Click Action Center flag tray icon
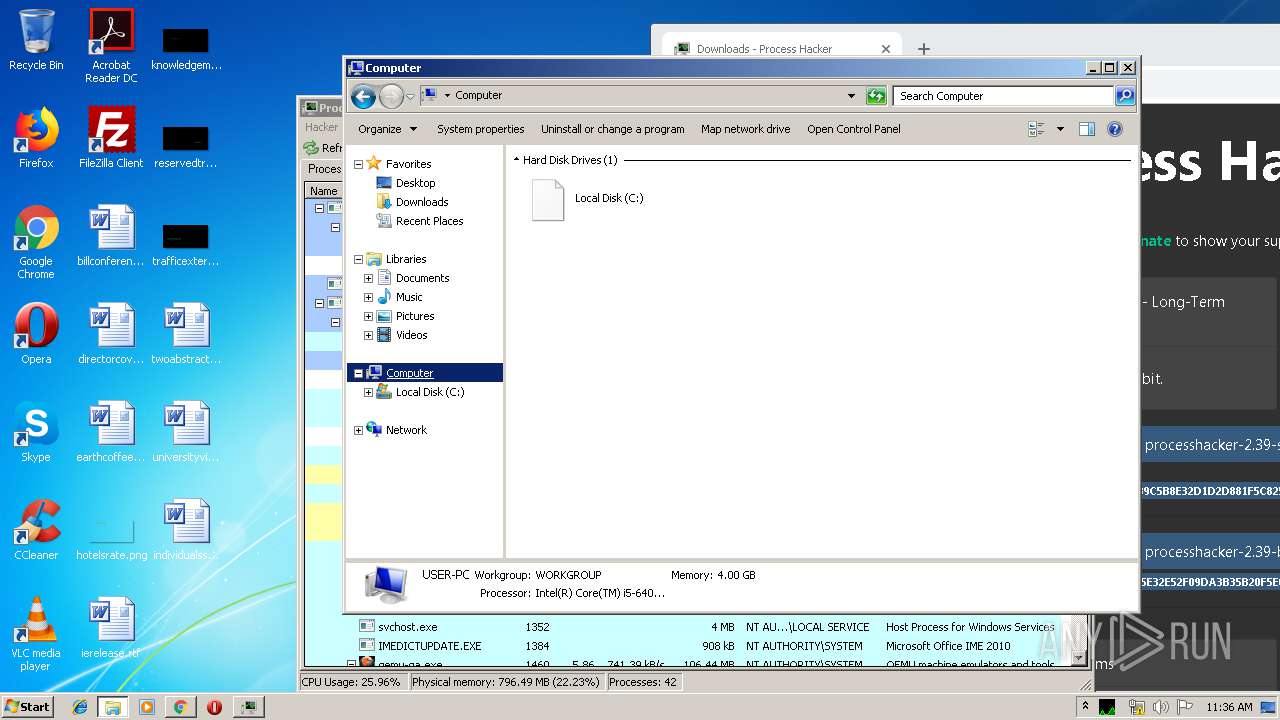This screenshot has height=720, width=1280. (1185, 707)
